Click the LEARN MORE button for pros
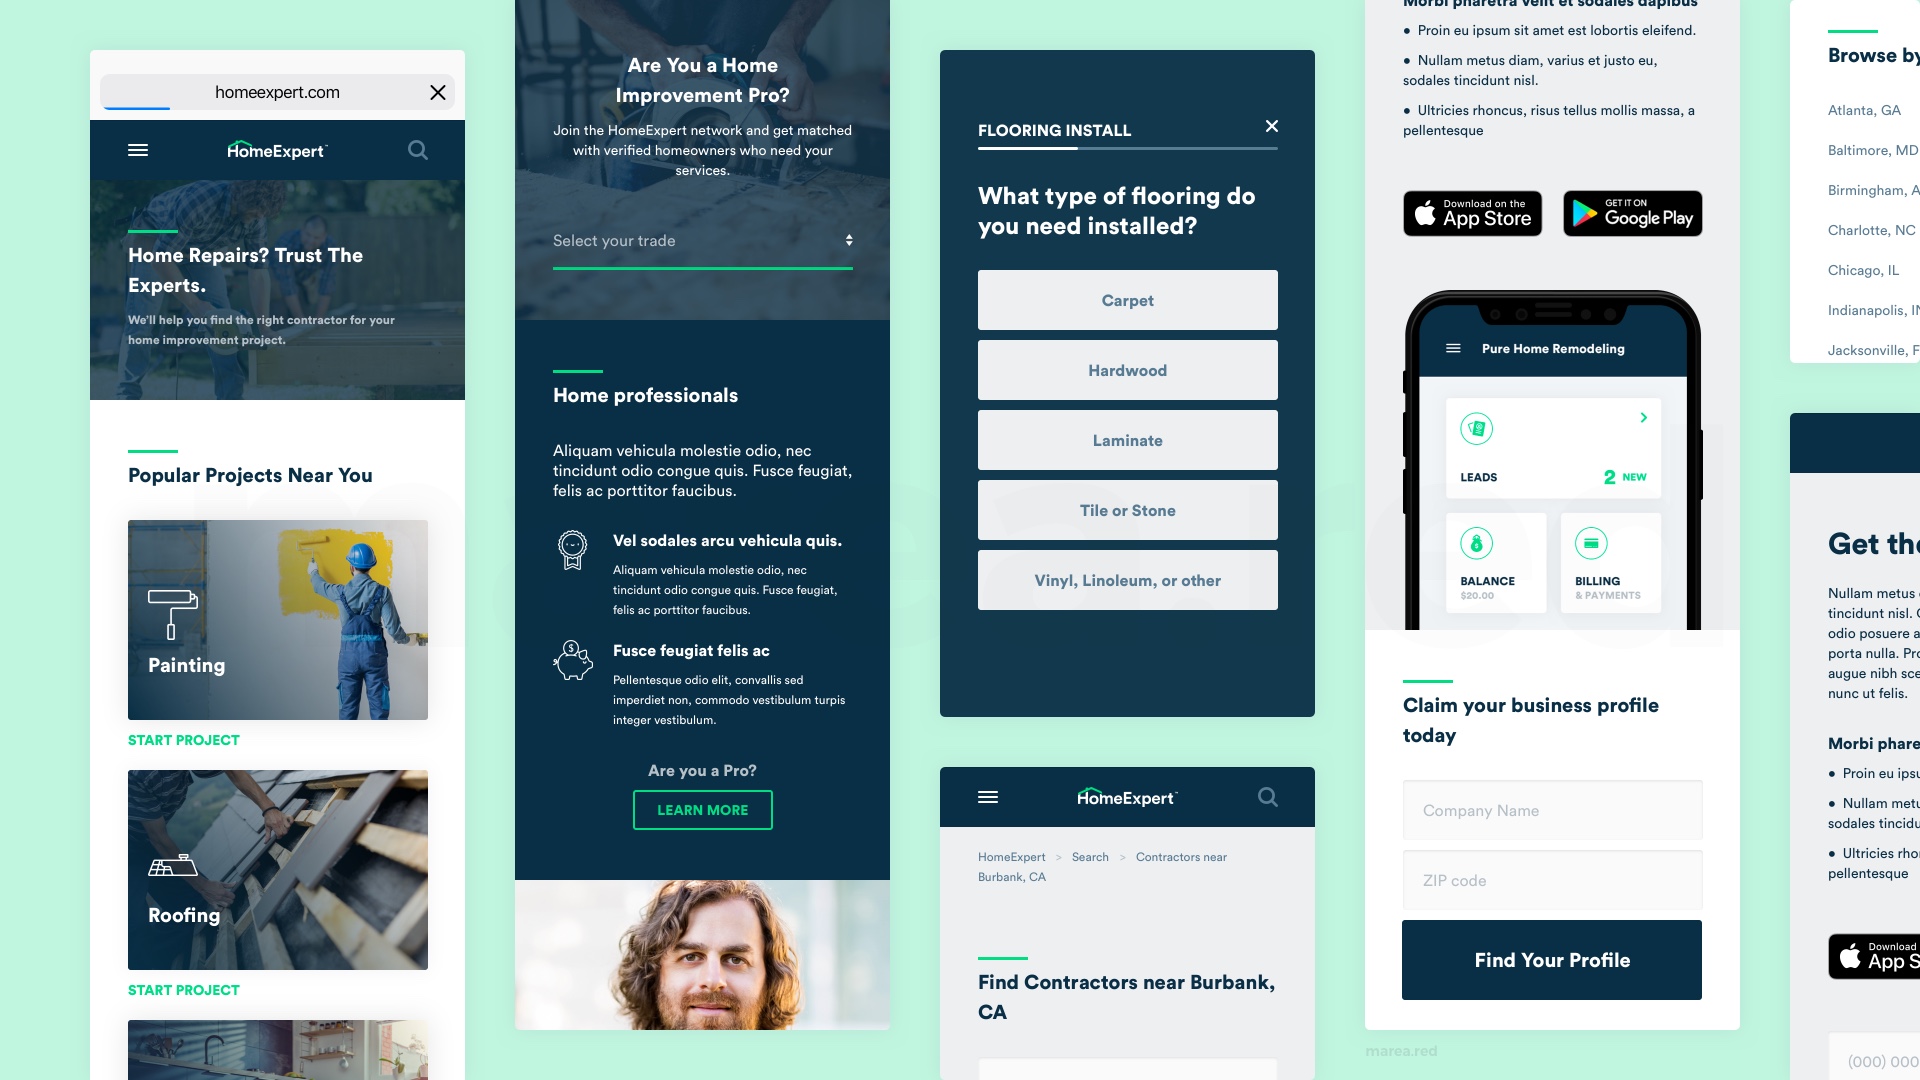This screenshot has height=1080, width=1920. click(x=702, y=810)
